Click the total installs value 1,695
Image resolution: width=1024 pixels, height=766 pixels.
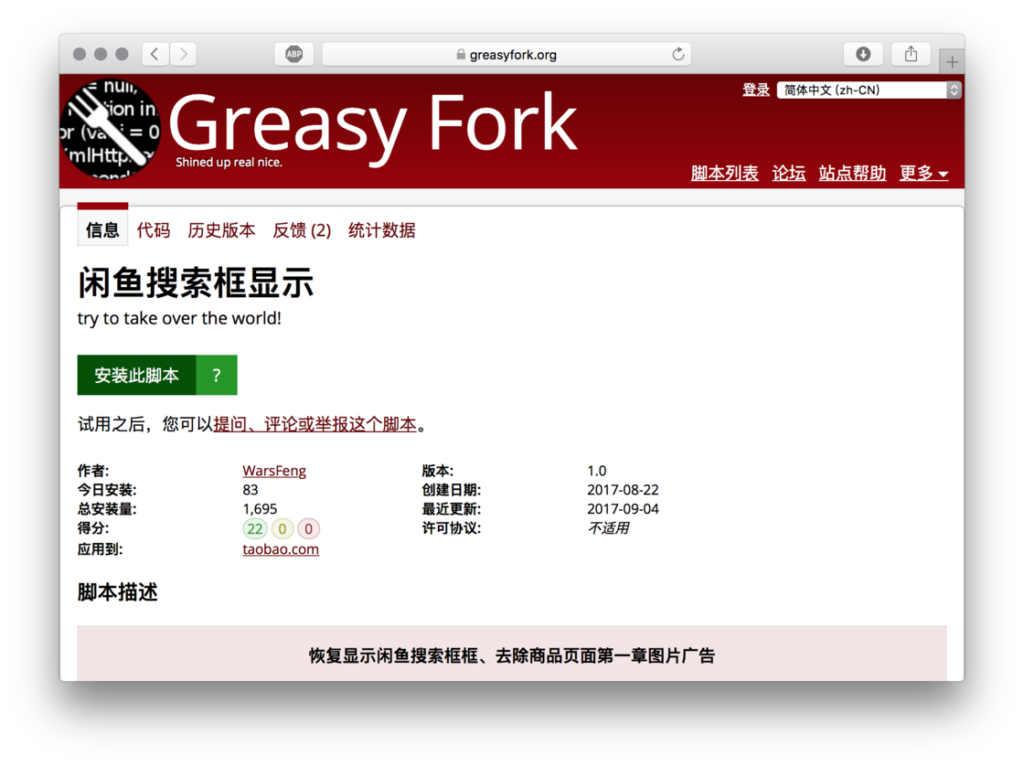(x=260, y=509)
